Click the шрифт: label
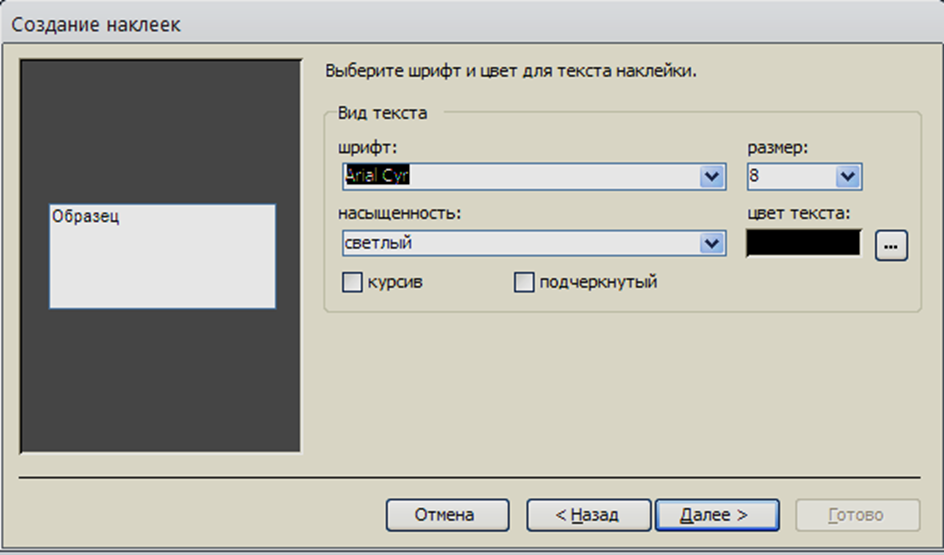The image size is (944, 555). [367, 147]
